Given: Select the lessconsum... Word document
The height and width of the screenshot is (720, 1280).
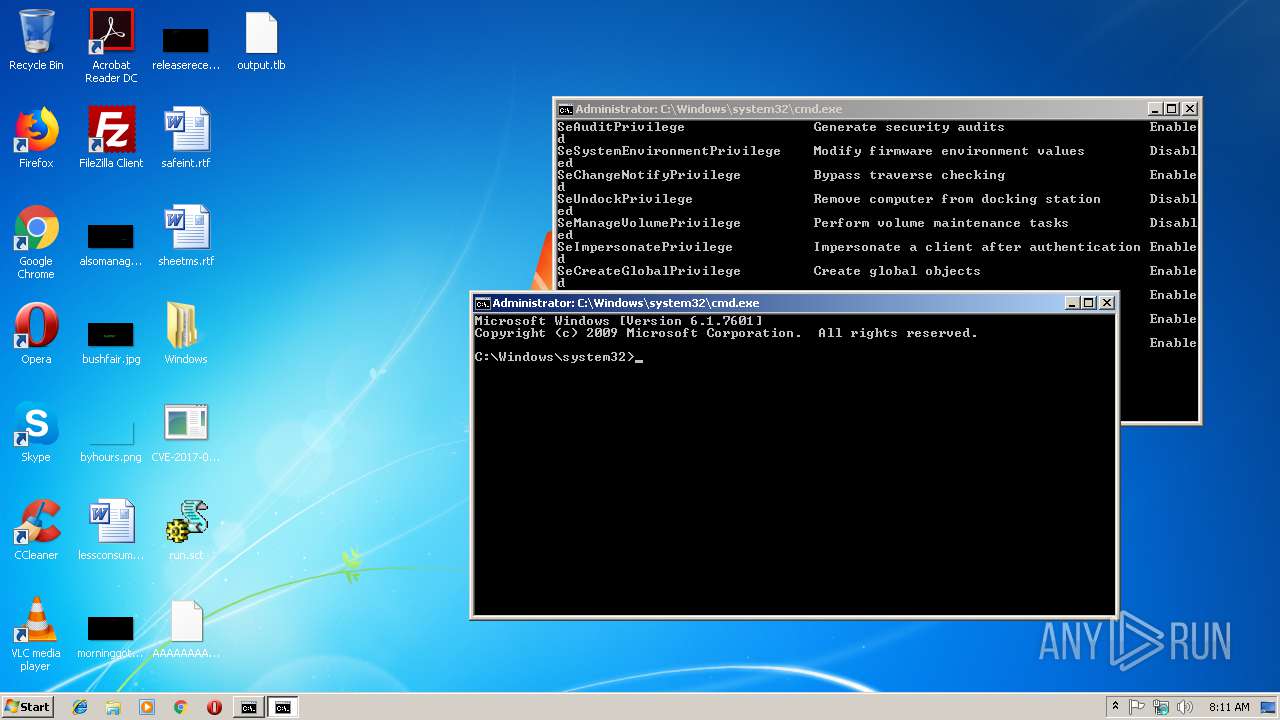Looking at the screenshot, I should click(111, 531).
